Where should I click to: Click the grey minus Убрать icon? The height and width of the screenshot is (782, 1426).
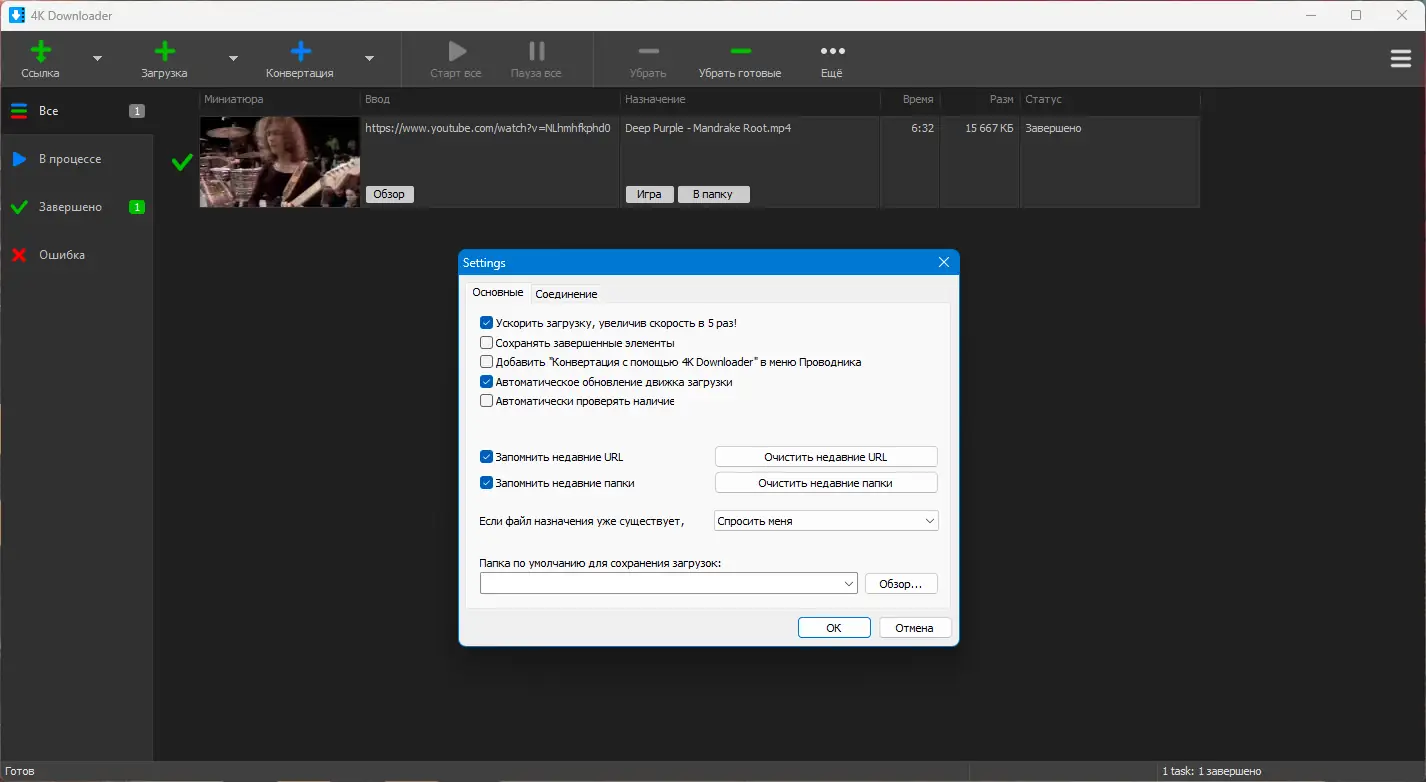pos(648,51)
